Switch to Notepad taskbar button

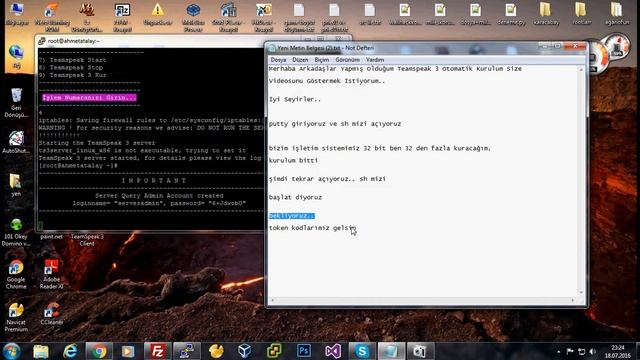click(x=391, y=351)
